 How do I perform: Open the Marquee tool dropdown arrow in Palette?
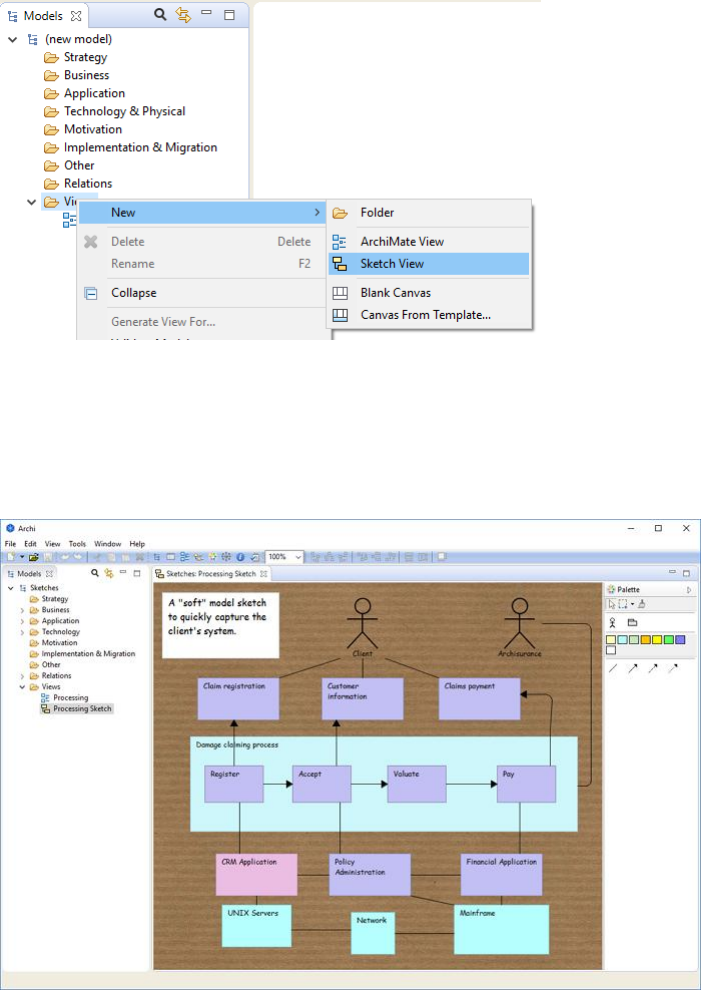click(x=632, y=604)
